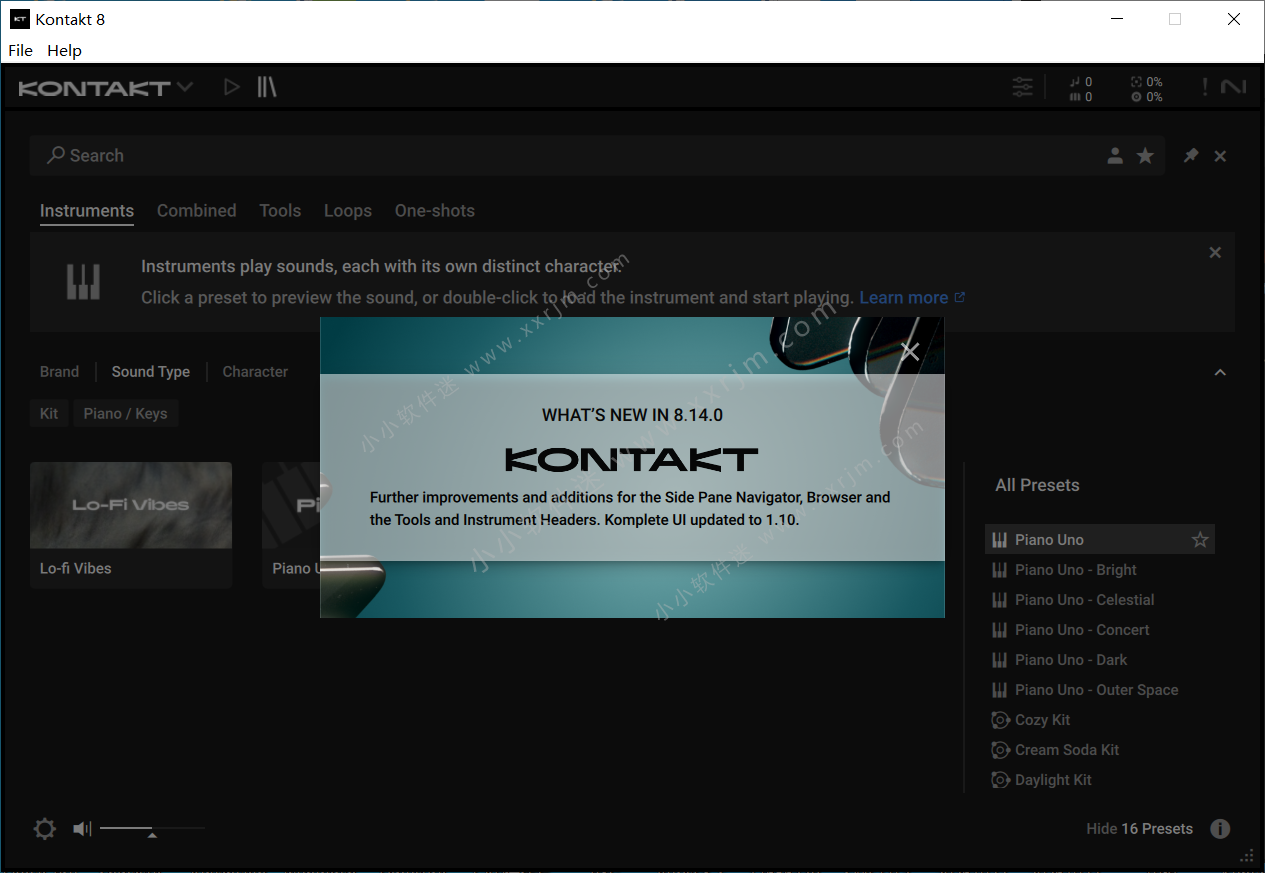Switch to the Combined tab
Viewport: 1265px width, 873px height.
click(197, 211)
